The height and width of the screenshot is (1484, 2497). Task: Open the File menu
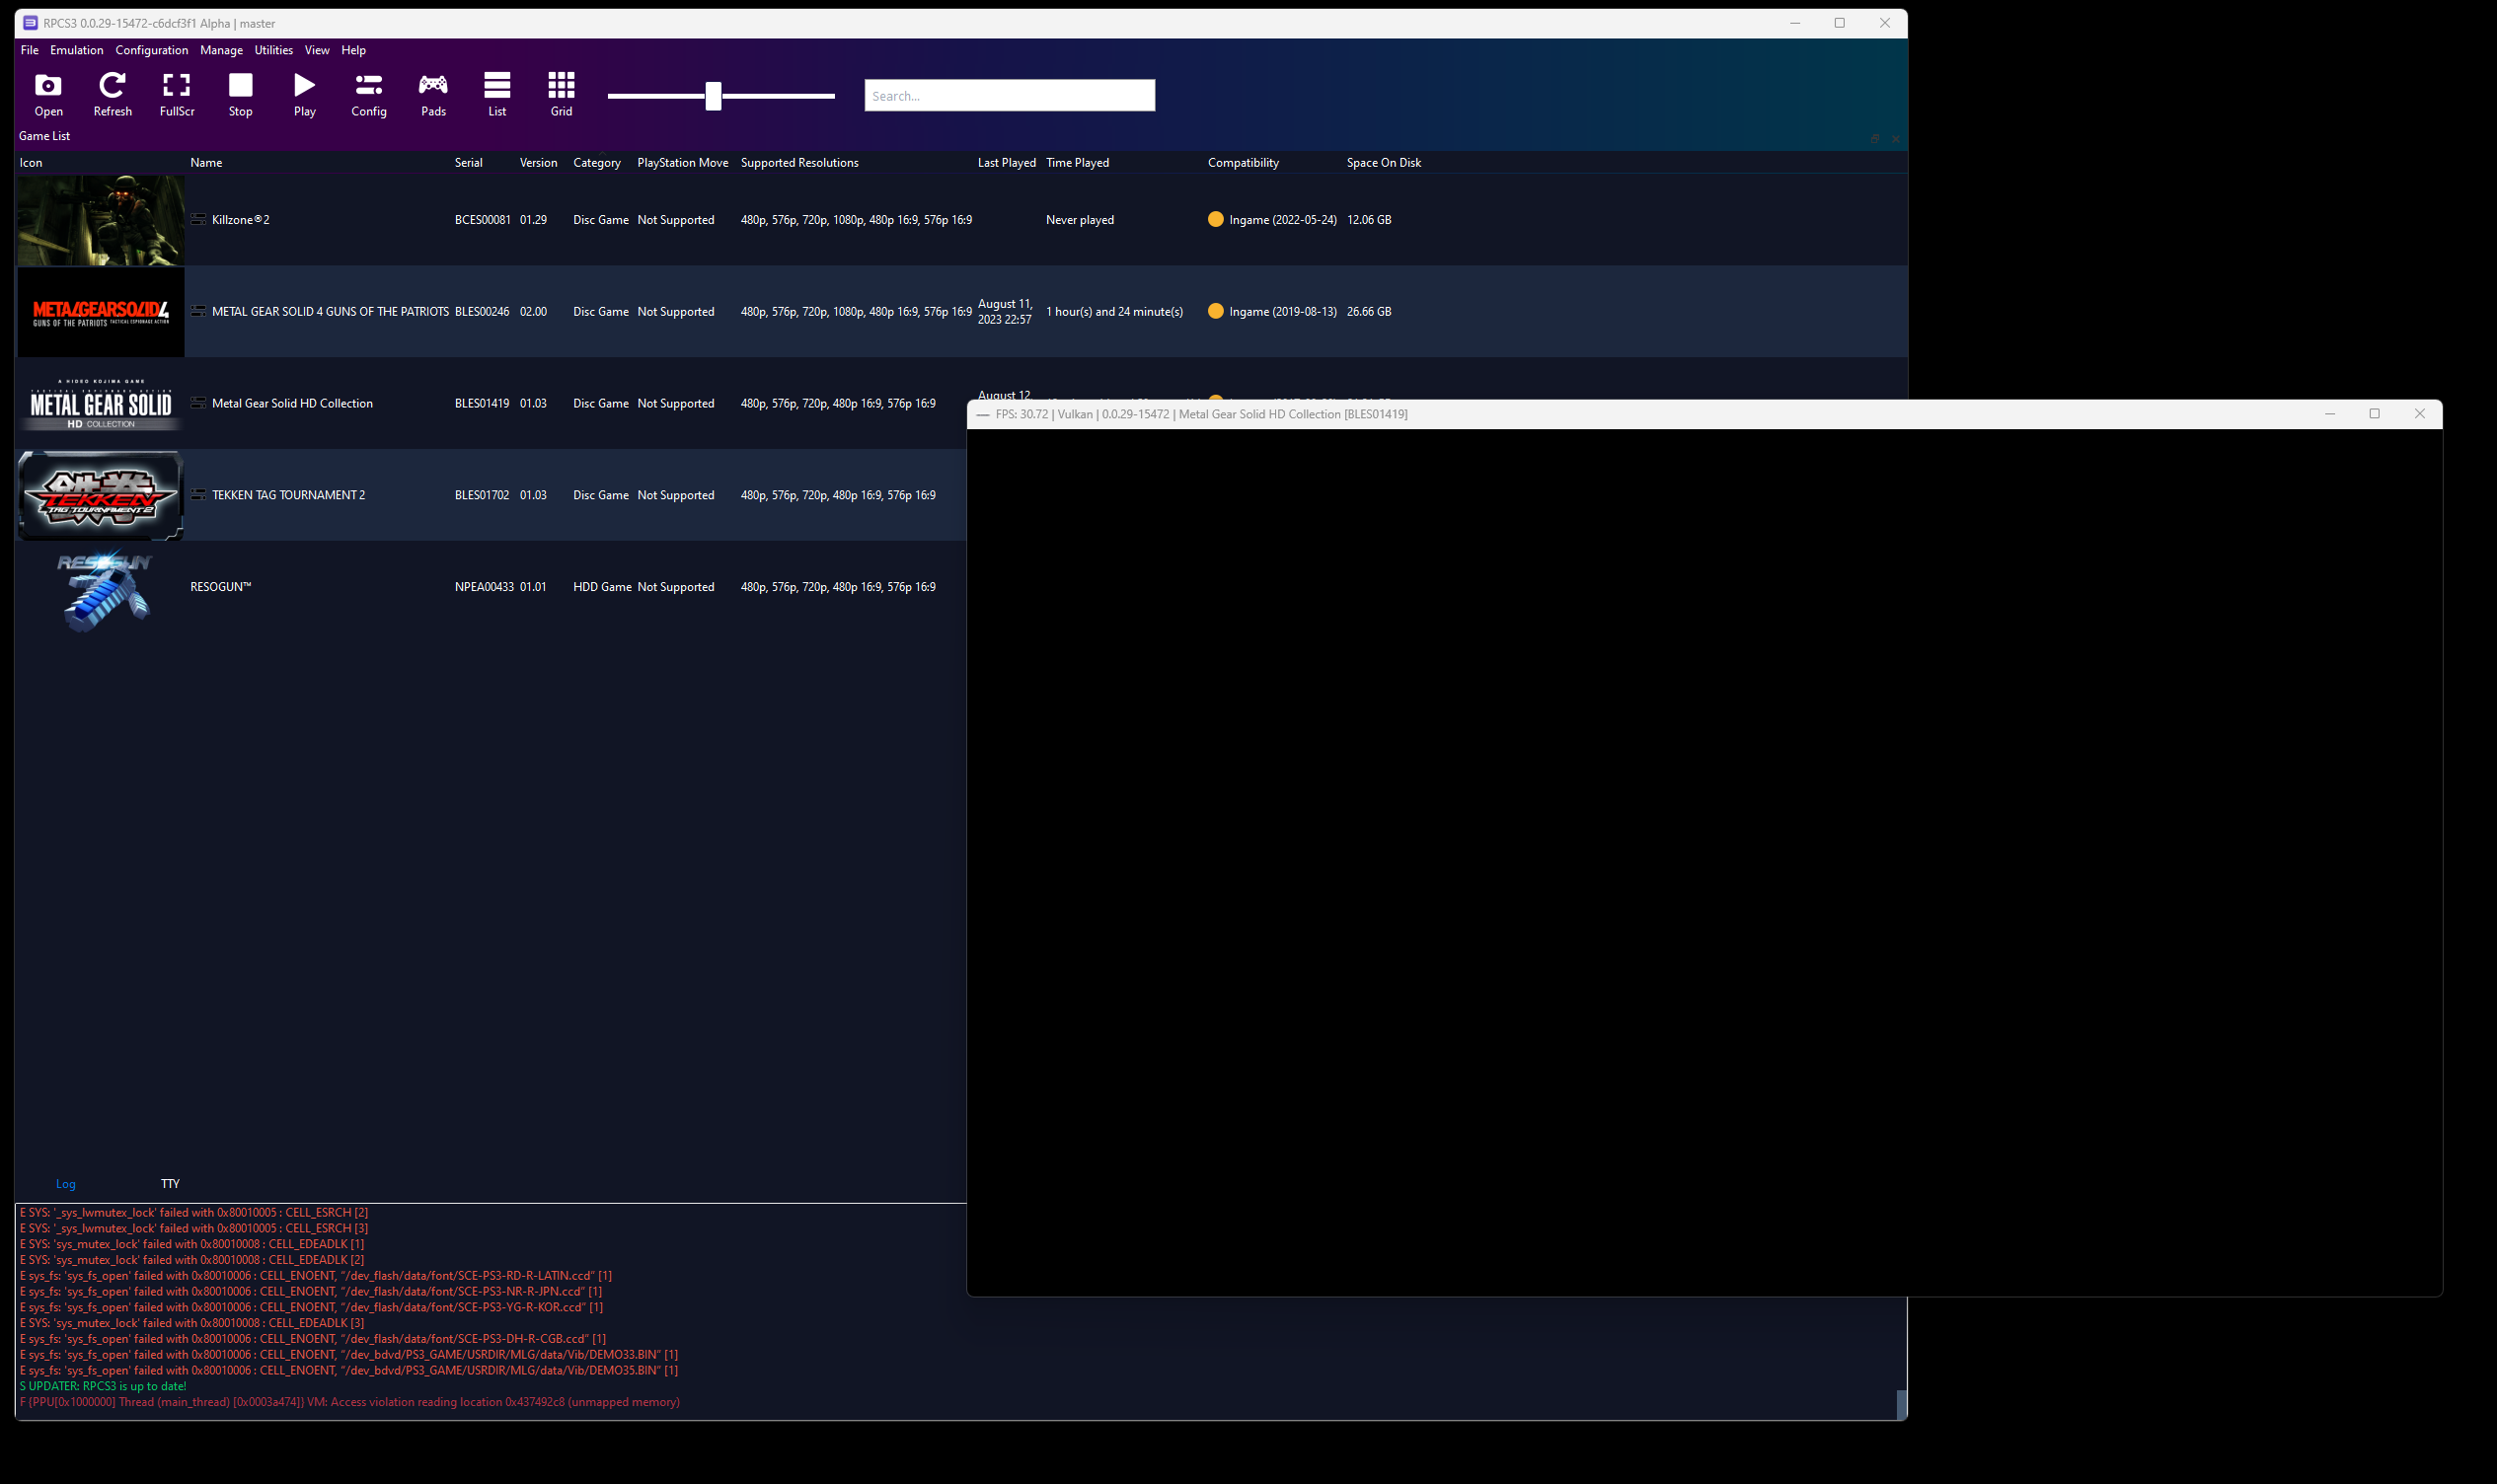pos(29,50)
